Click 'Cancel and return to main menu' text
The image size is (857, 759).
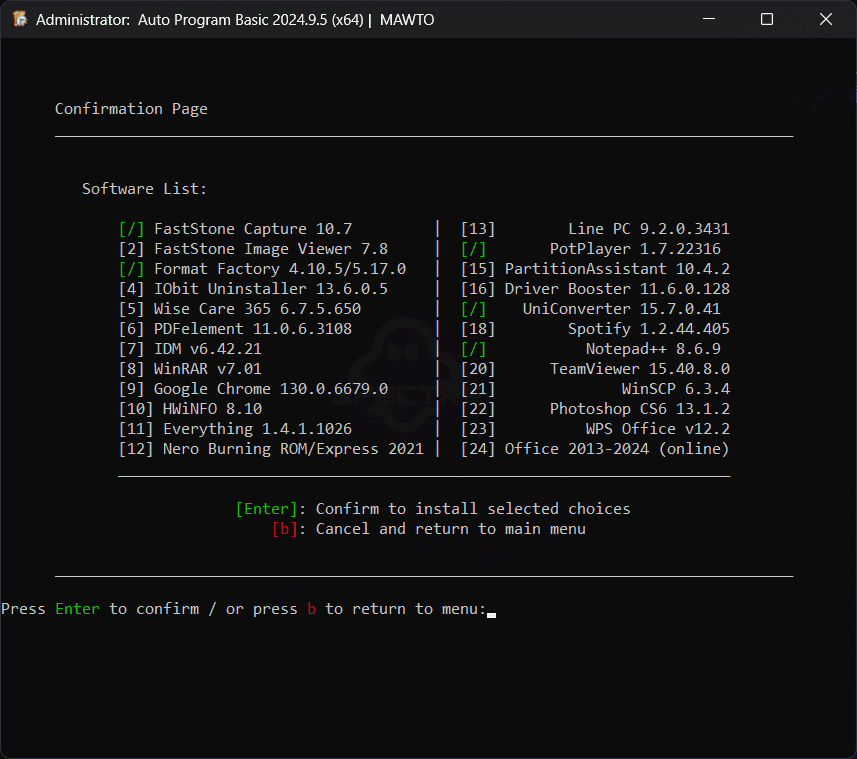pyautogui.click(x=451, y=529)
